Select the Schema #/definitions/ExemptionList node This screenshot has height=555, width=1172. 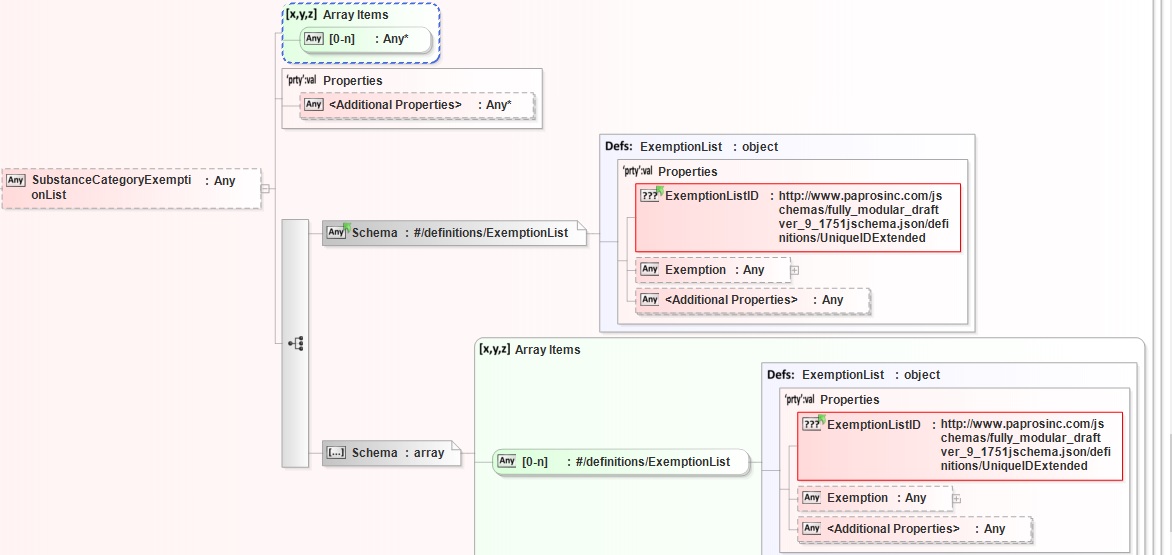454,233
